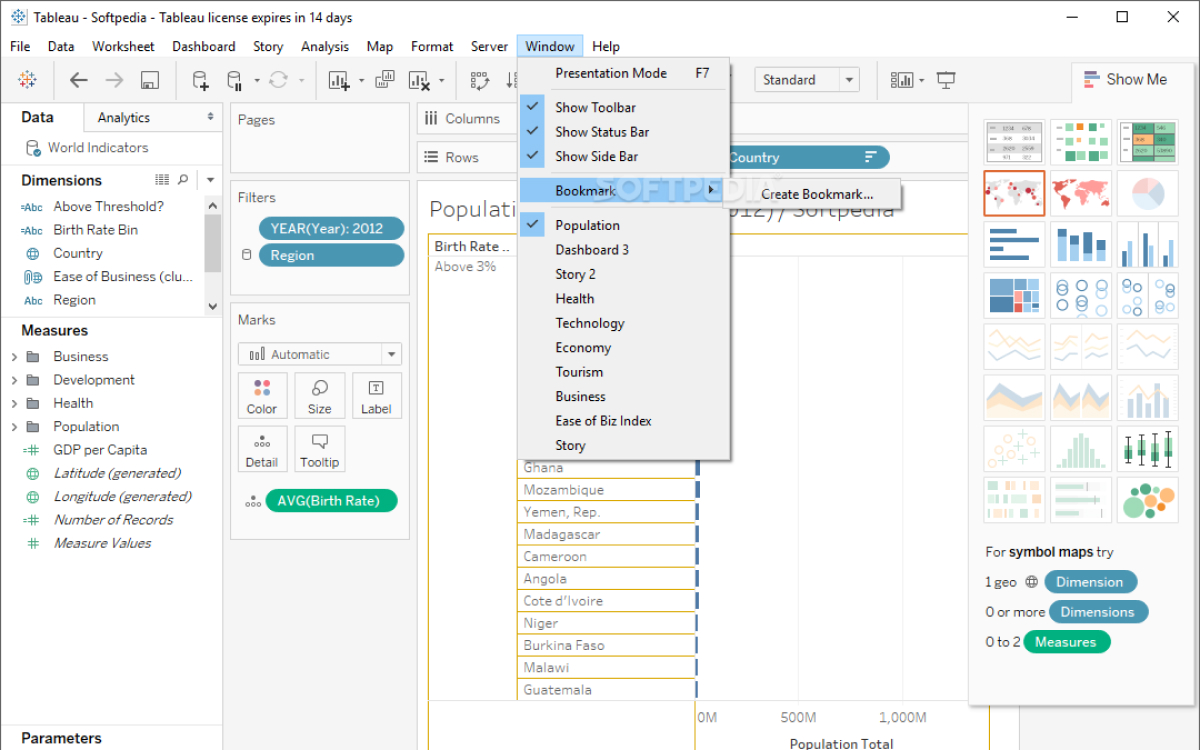
Task: Open the Automatic mark type dropdown
Action: [319, 354]
